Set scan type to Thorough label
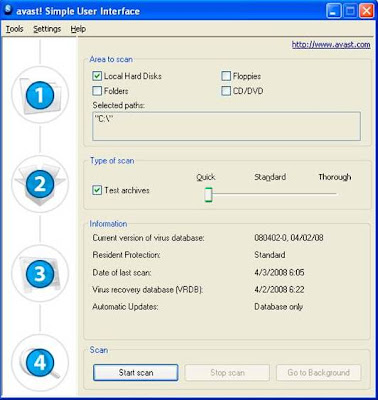Screen dimensions: 378x400 (x=335, y=177)
